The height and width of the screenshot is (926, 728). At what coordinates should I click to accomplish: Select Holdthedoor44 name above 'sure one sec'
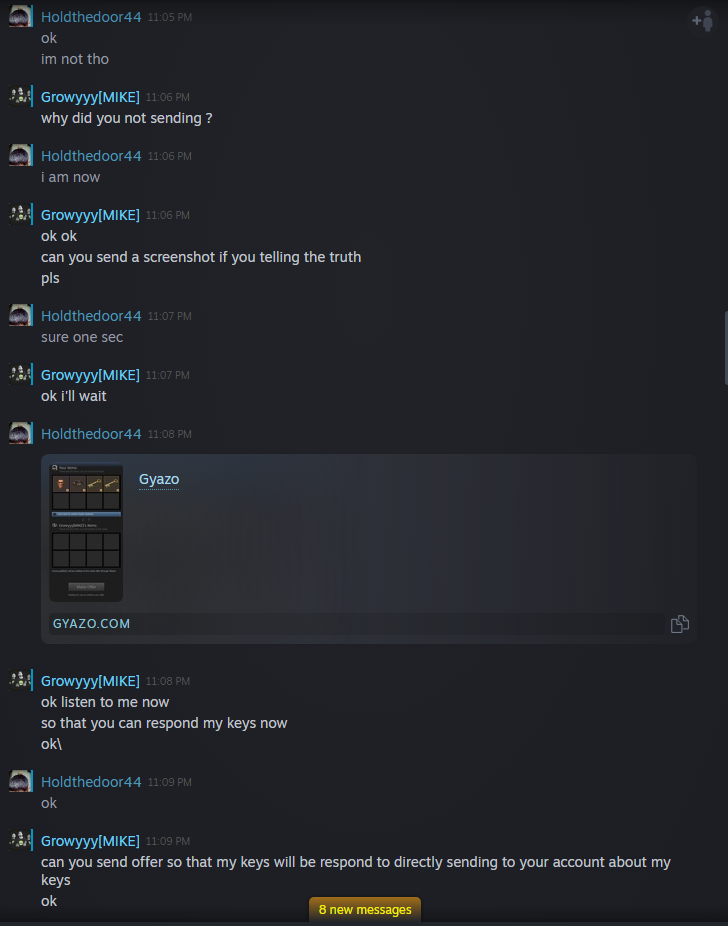[x=91, y=316]
